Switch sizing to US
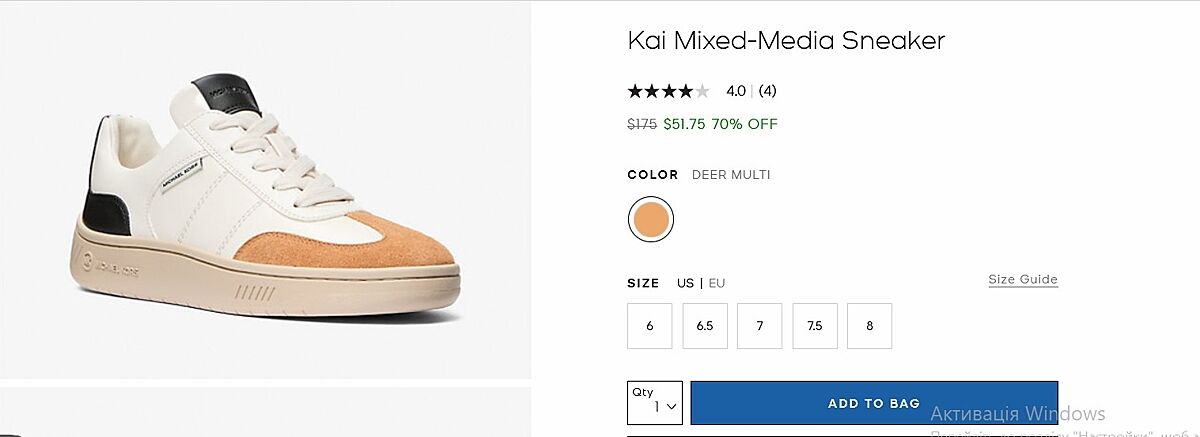The width and height of the screenshot is (1200, 437). pos(685,283)
